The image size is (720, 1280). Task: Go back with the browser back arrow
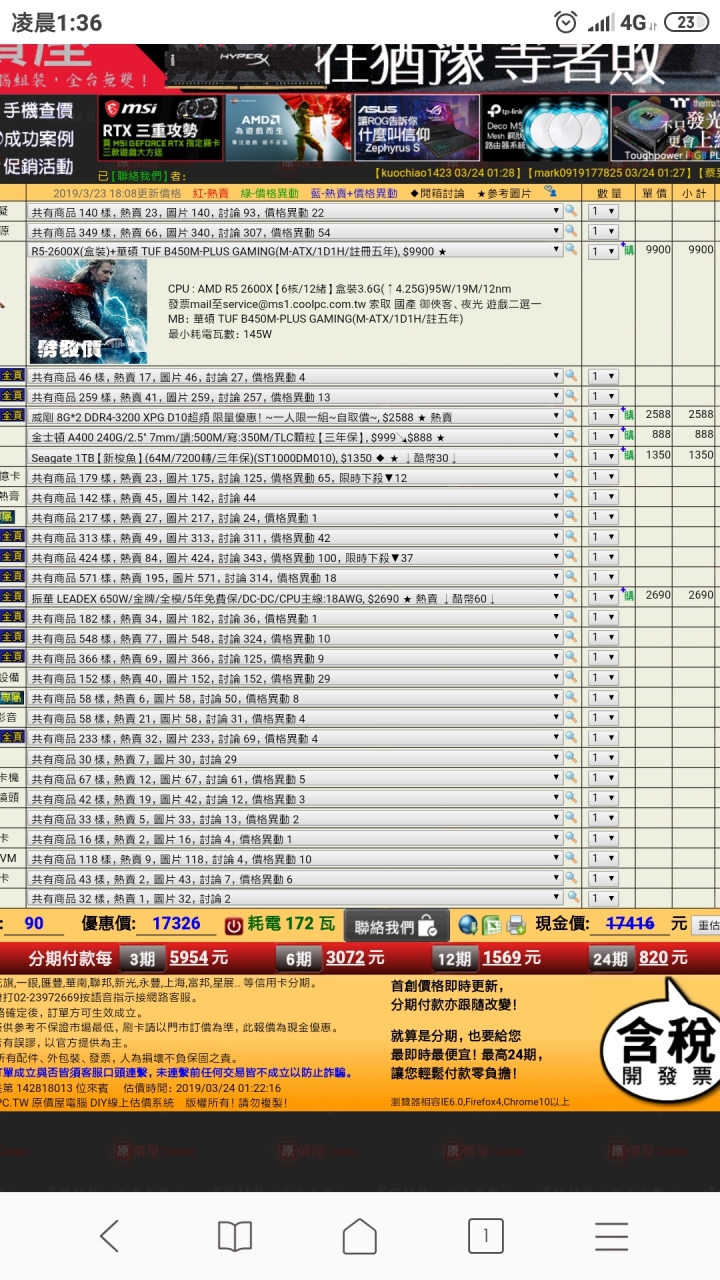click(x=110, y=1236)
